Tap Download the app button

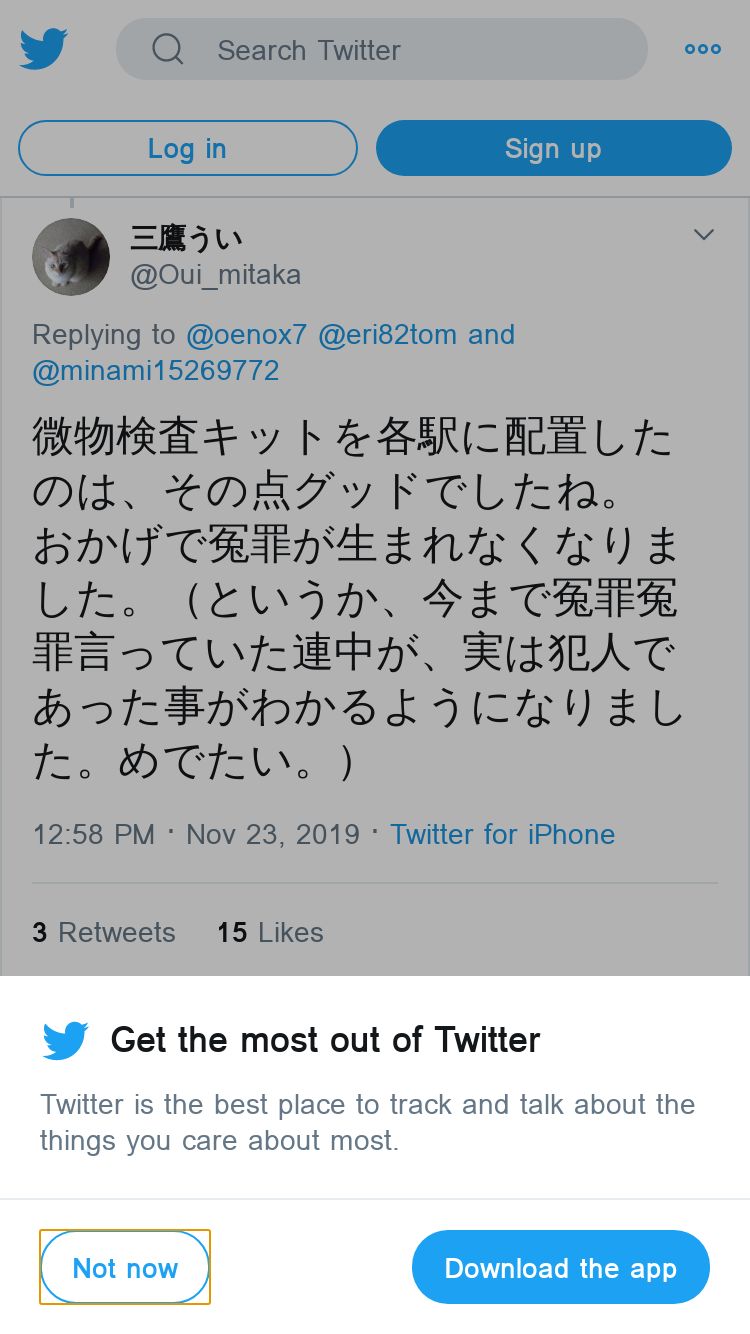[560, 1268]
